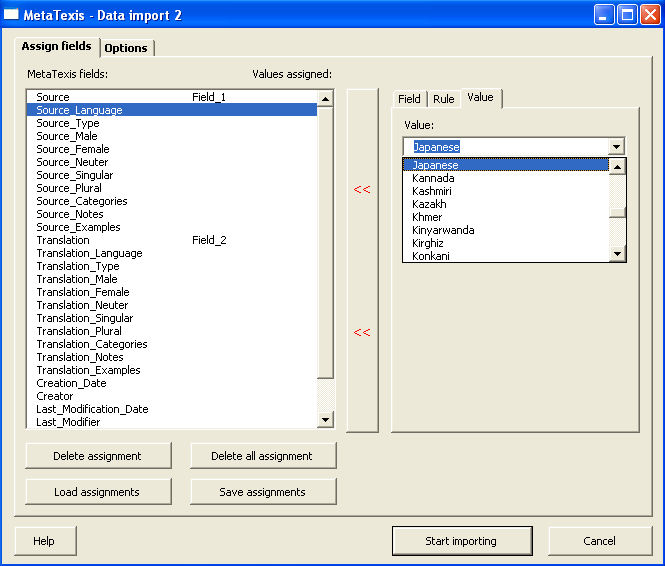Open Help

point(45,541)
